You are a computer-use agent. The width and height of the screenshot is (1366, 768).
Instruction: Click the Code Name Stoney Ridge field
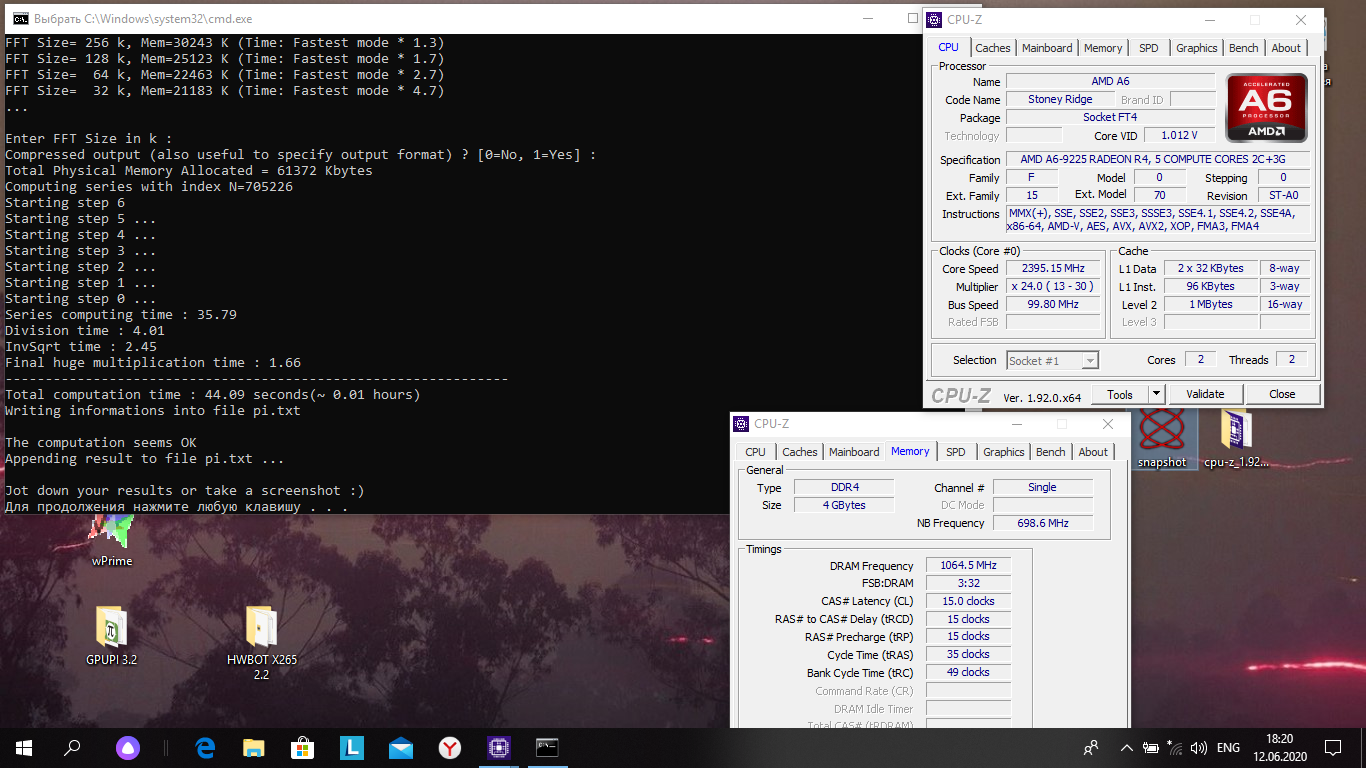(1060, 99)
